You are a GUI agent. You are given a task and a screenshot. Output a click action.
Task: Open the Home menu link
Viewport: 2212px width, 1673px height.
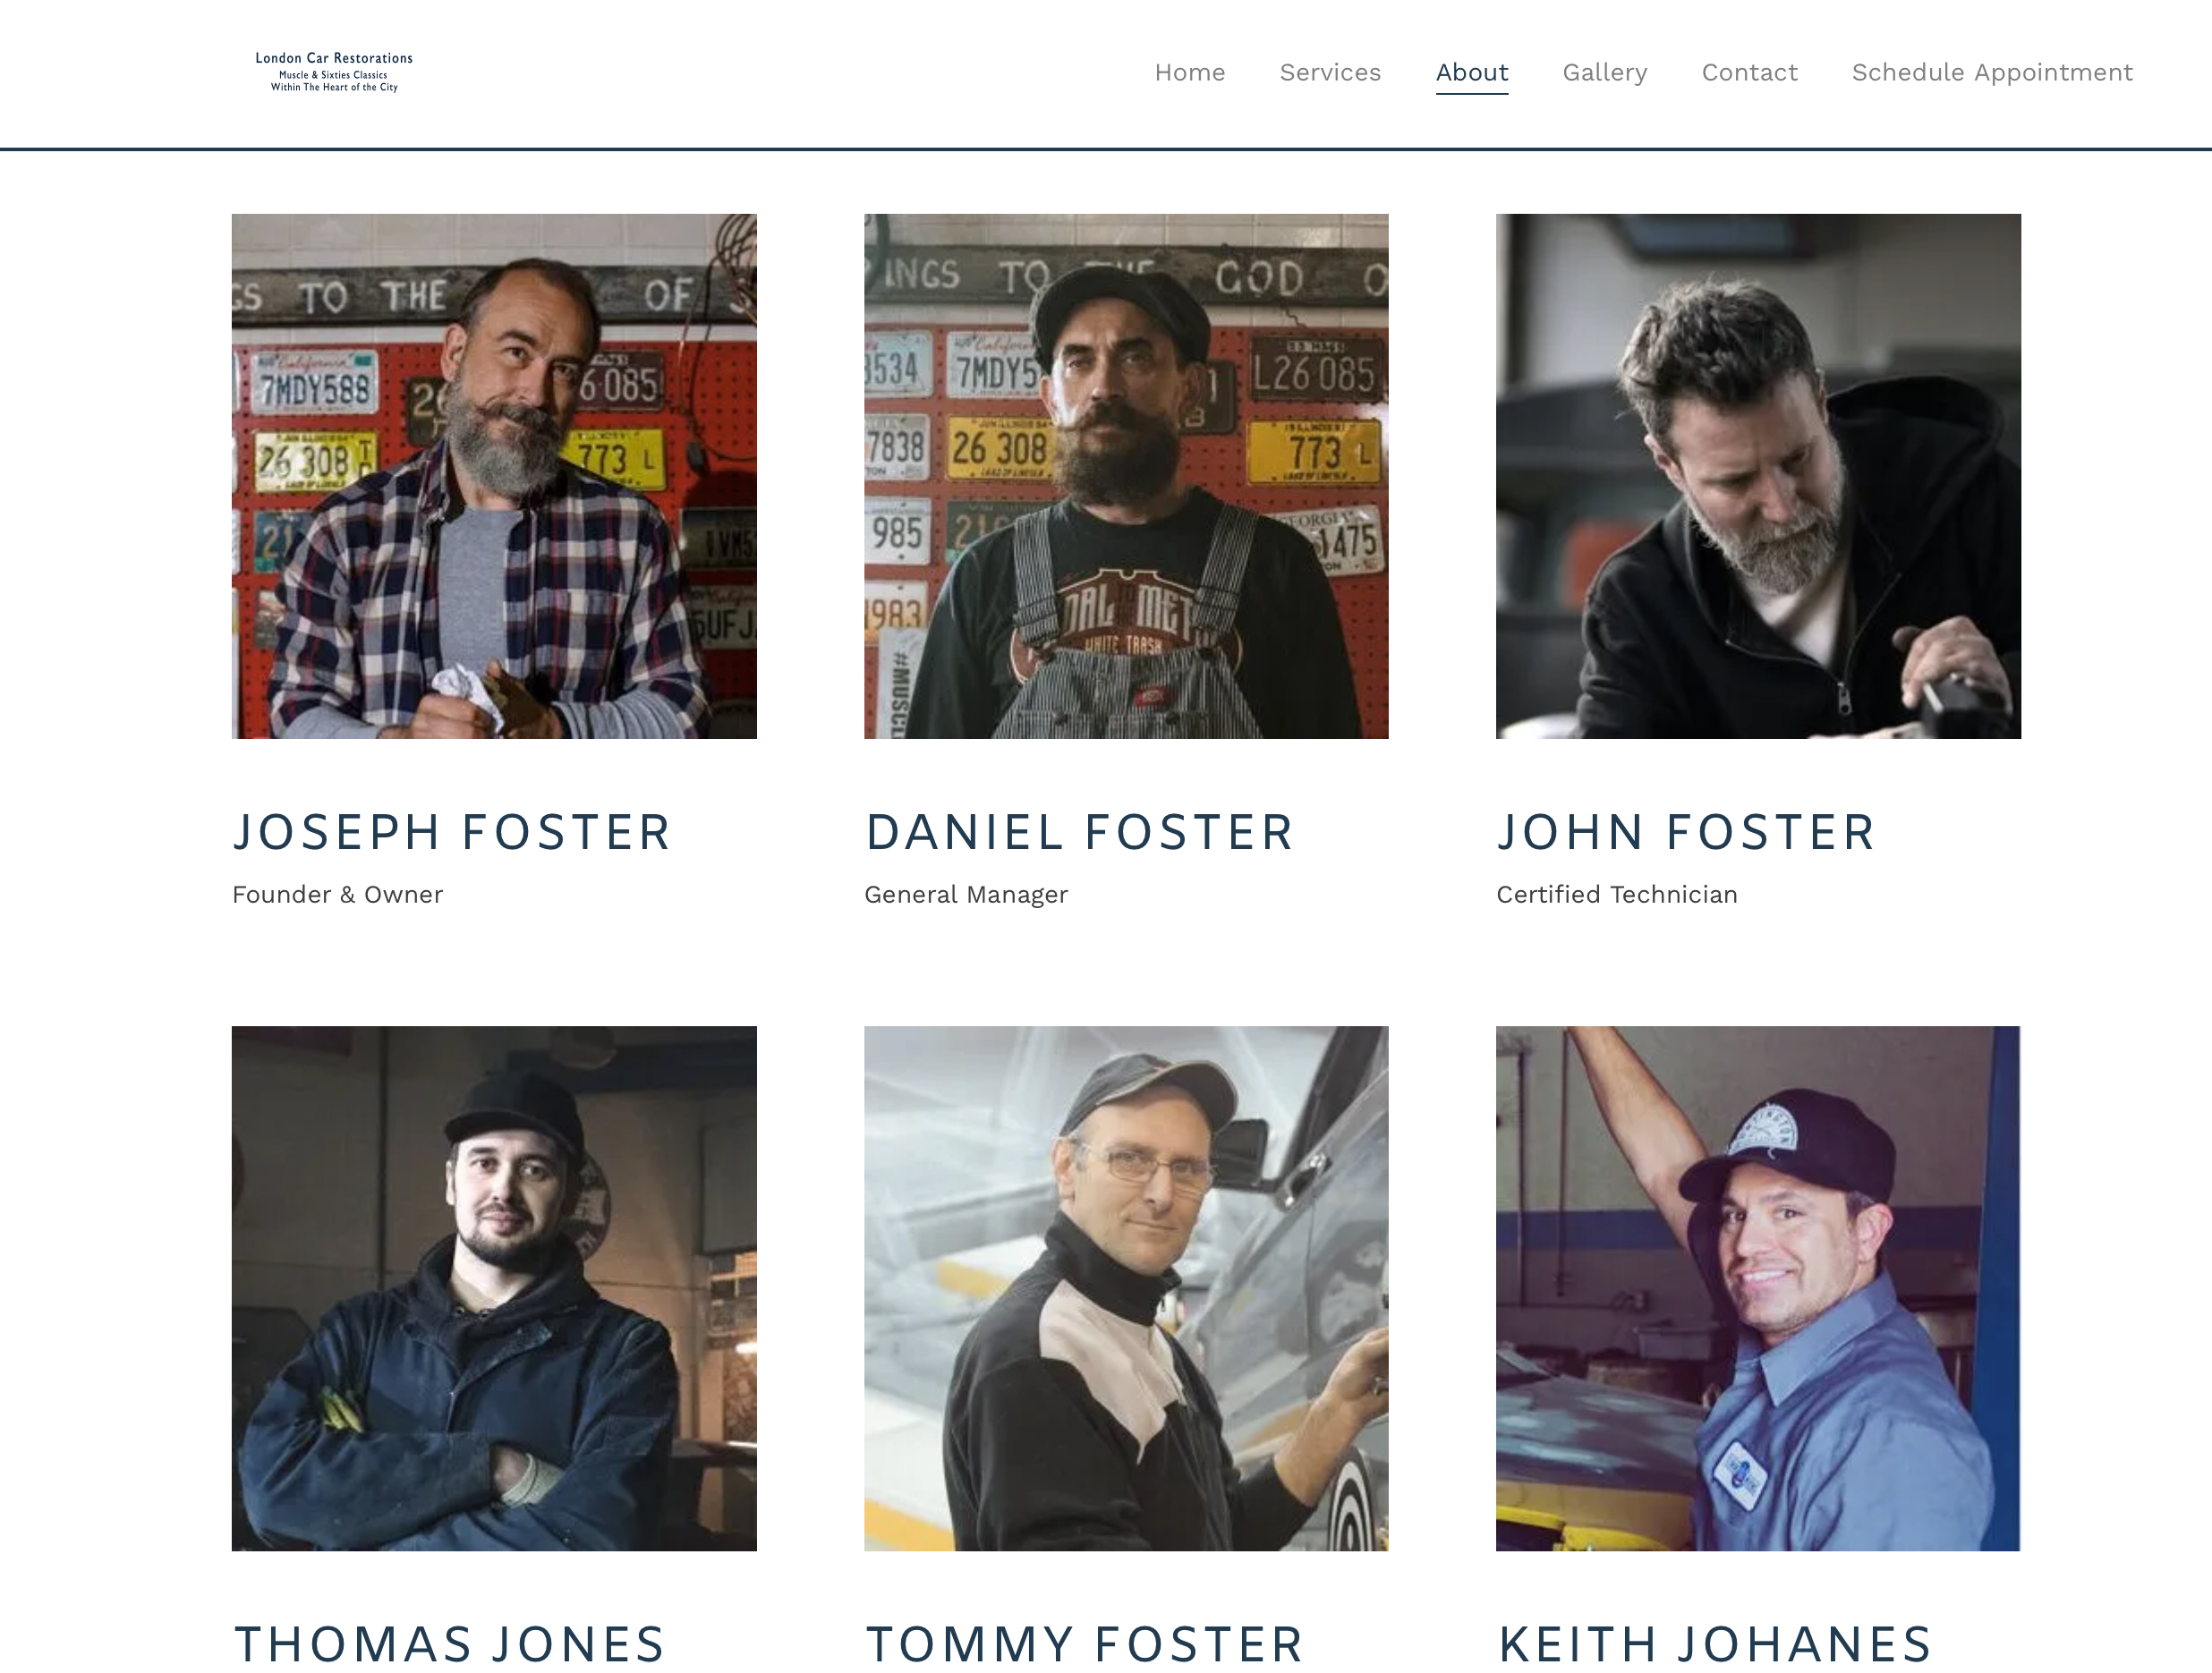point(1189,72)
